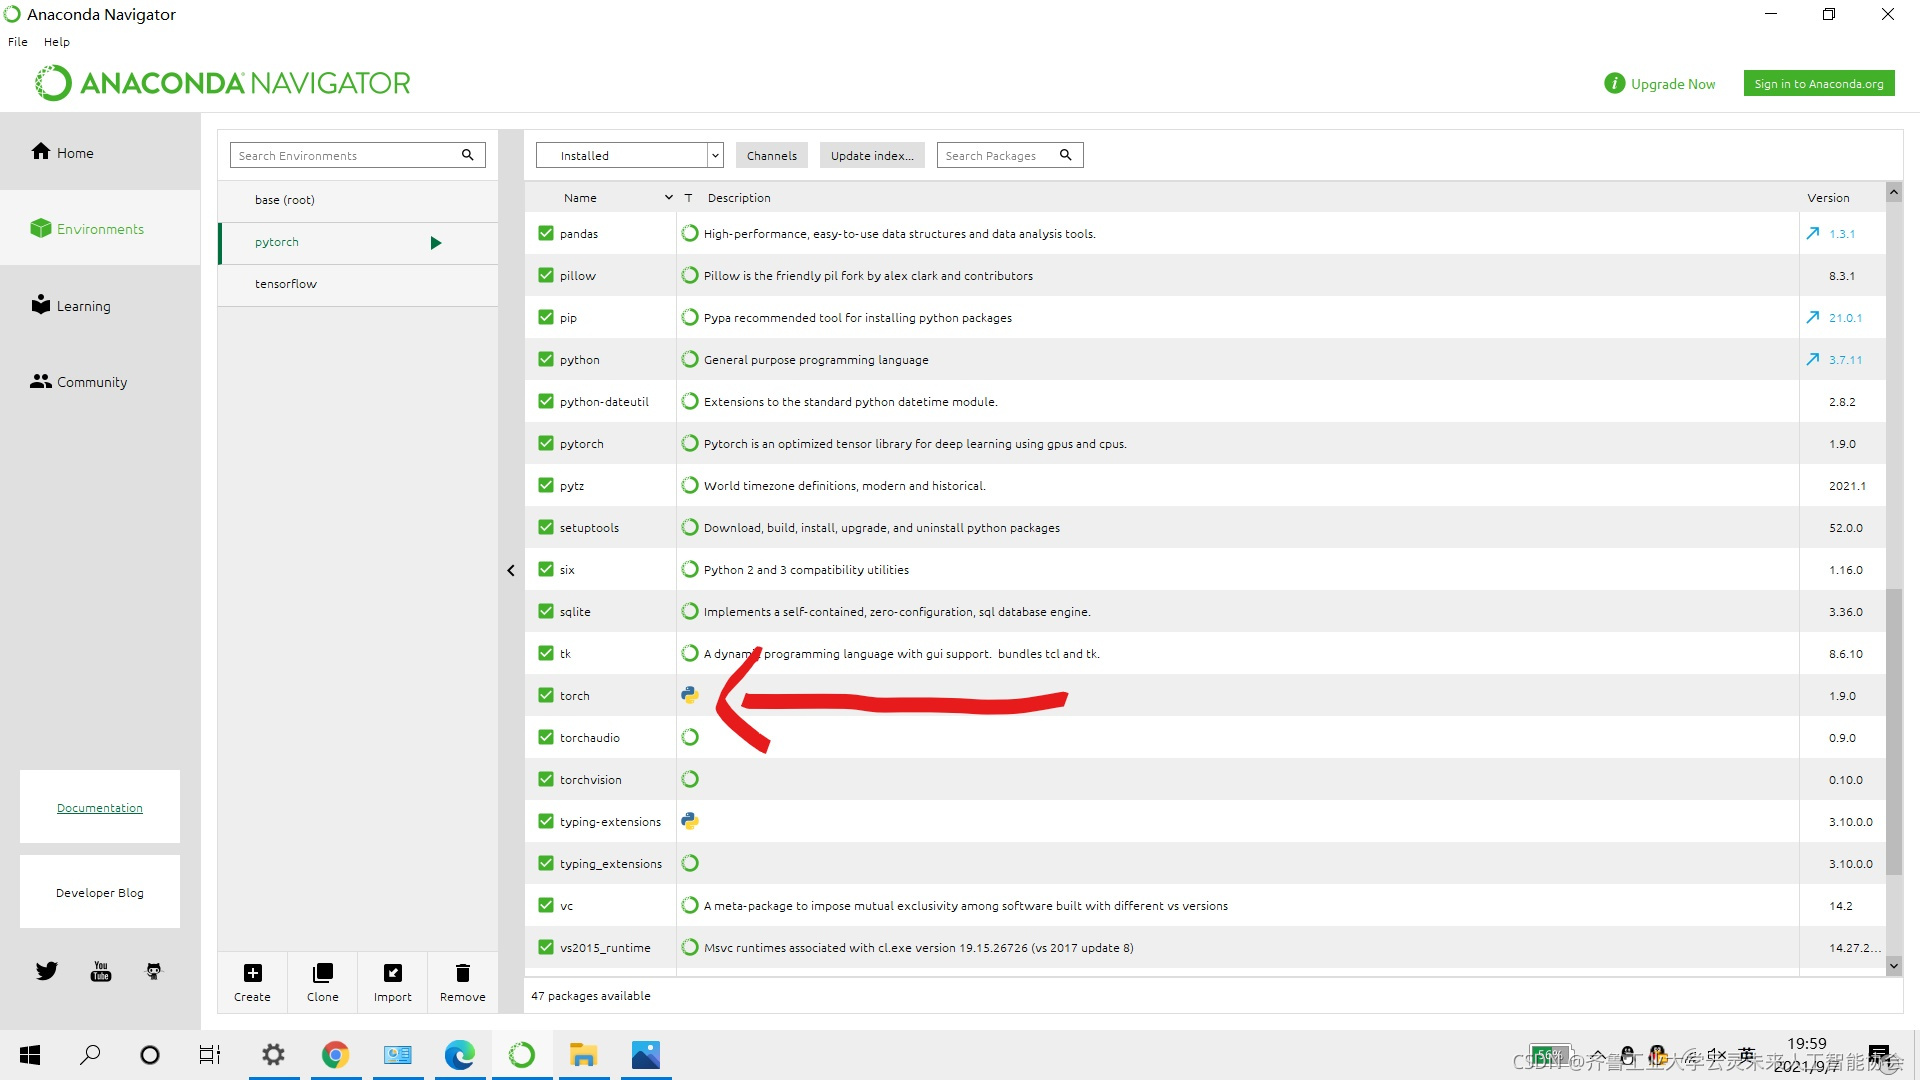This screenshot has width=1920, height=1080.
Task: Click the Python type icon for typing-extensions
Action: tap(690, 821)
